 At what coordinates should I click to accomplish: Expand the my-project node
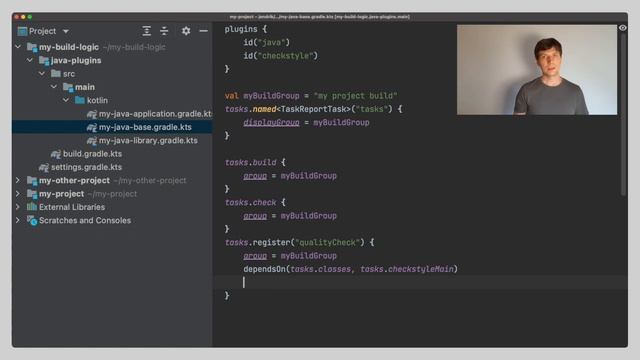(x=18, y=193)
